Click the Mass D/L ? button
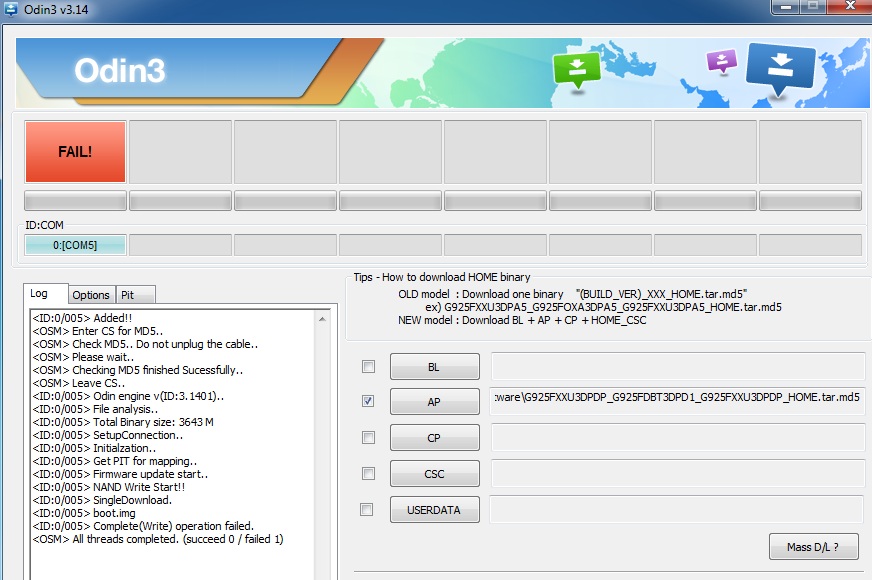Viewport: 872px width, 580px height. (813, 547)
